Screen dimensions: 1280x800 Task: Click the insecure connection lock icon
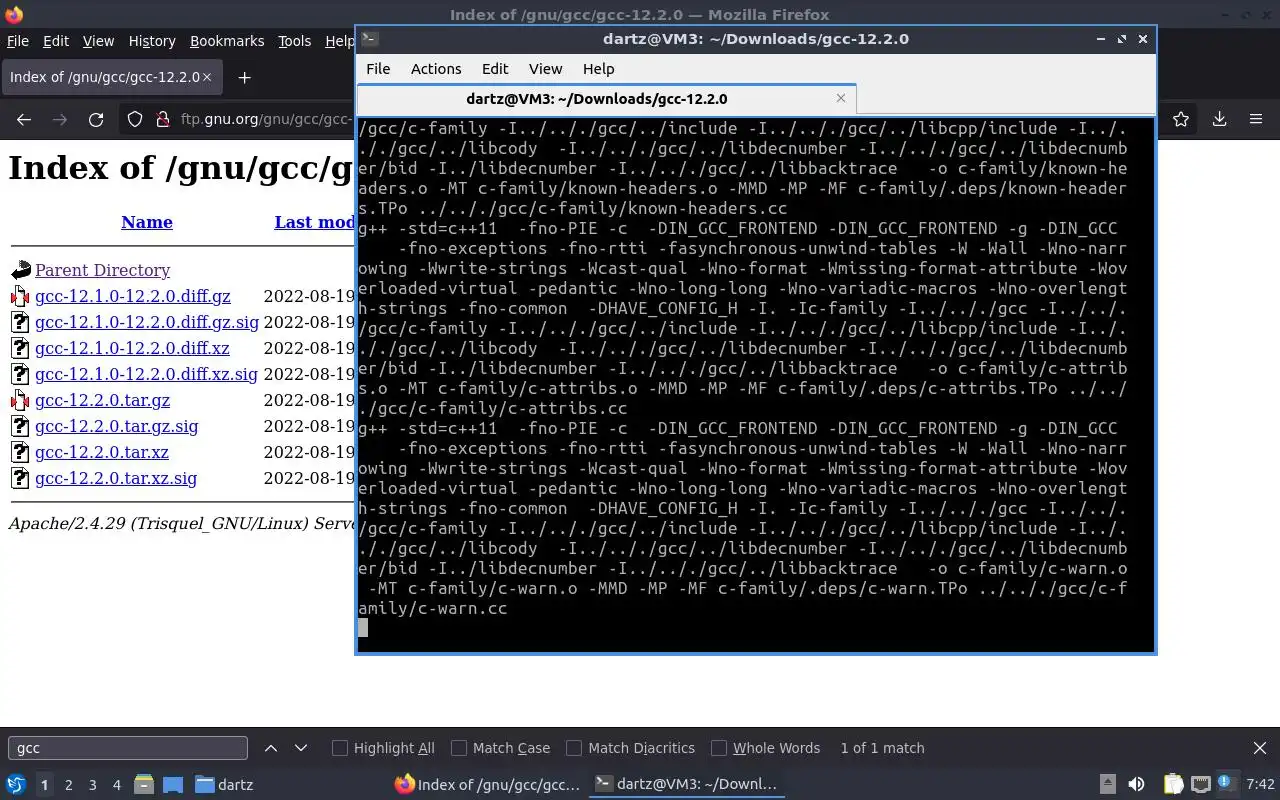(162, 119)
